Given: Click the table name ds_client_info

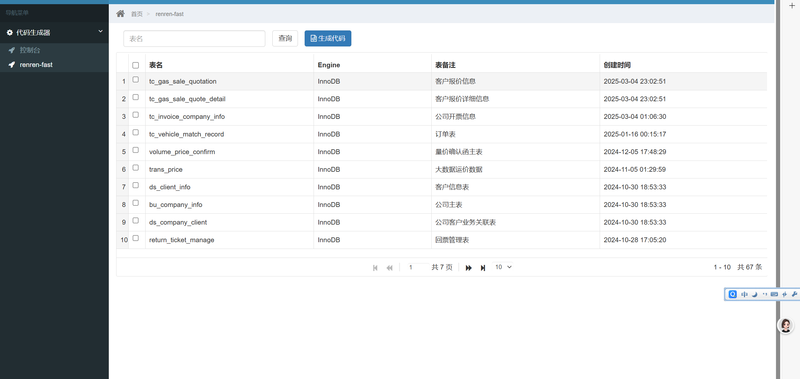Looking at the screenshot, I should pyautogui.click(x=170, y=187).
